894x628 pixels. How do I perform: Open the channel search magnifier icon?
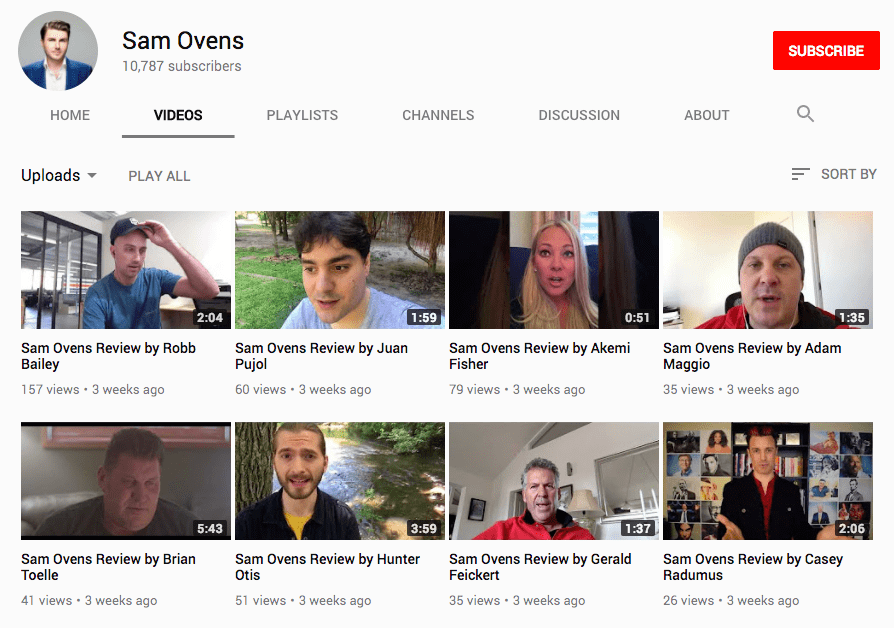pos(805,114)
